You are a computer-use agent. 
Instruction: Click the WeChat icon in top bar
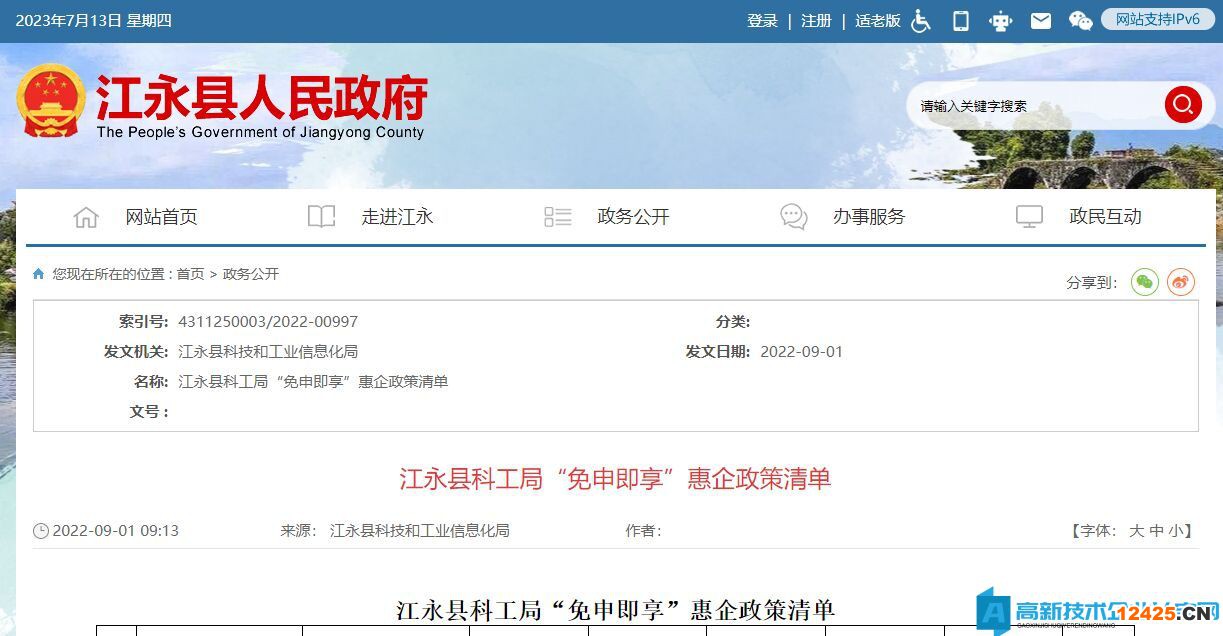click(1080, 21)
